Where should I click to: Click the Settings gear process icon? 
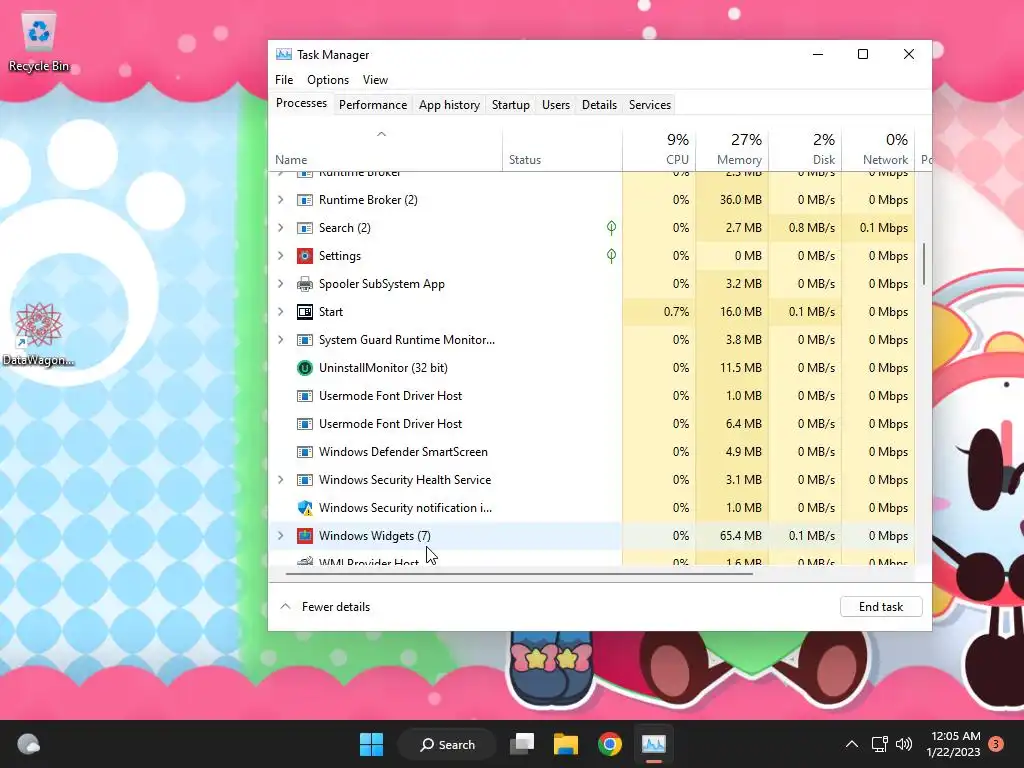(304, 256)
